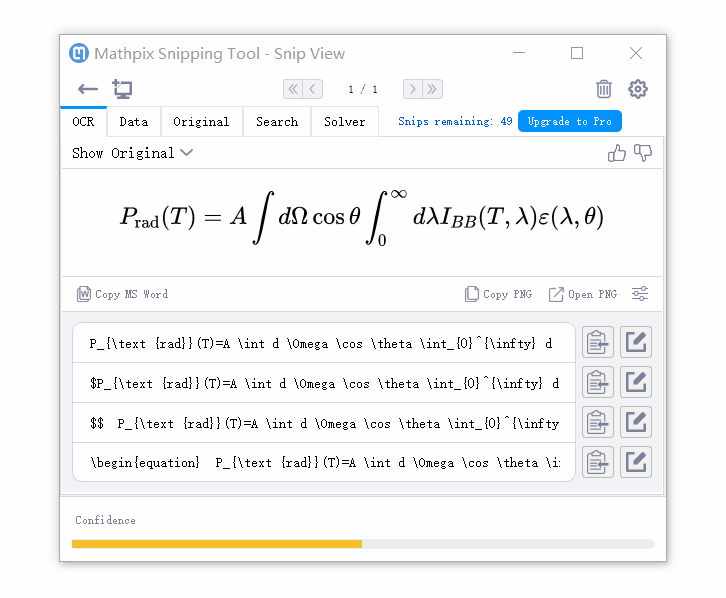Edit the plain LaTeX result row
Image resolution: width=726 pixels, height=598 pixels.
point(636,342)
